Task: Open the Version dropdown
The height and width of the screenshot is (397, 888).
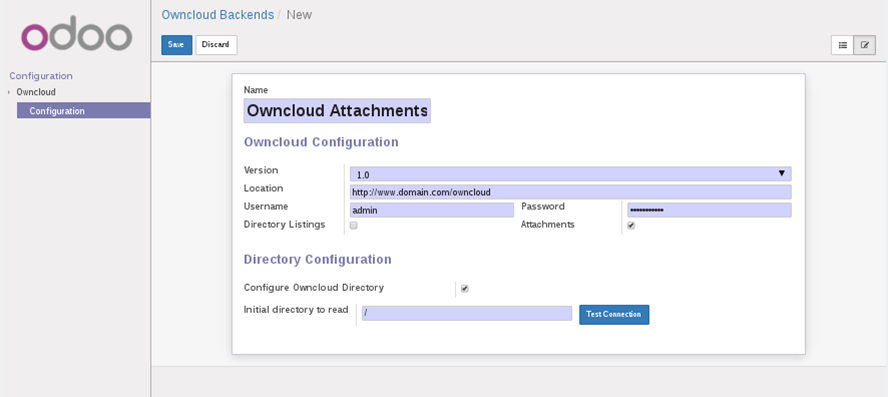Action: coord(570,174)
